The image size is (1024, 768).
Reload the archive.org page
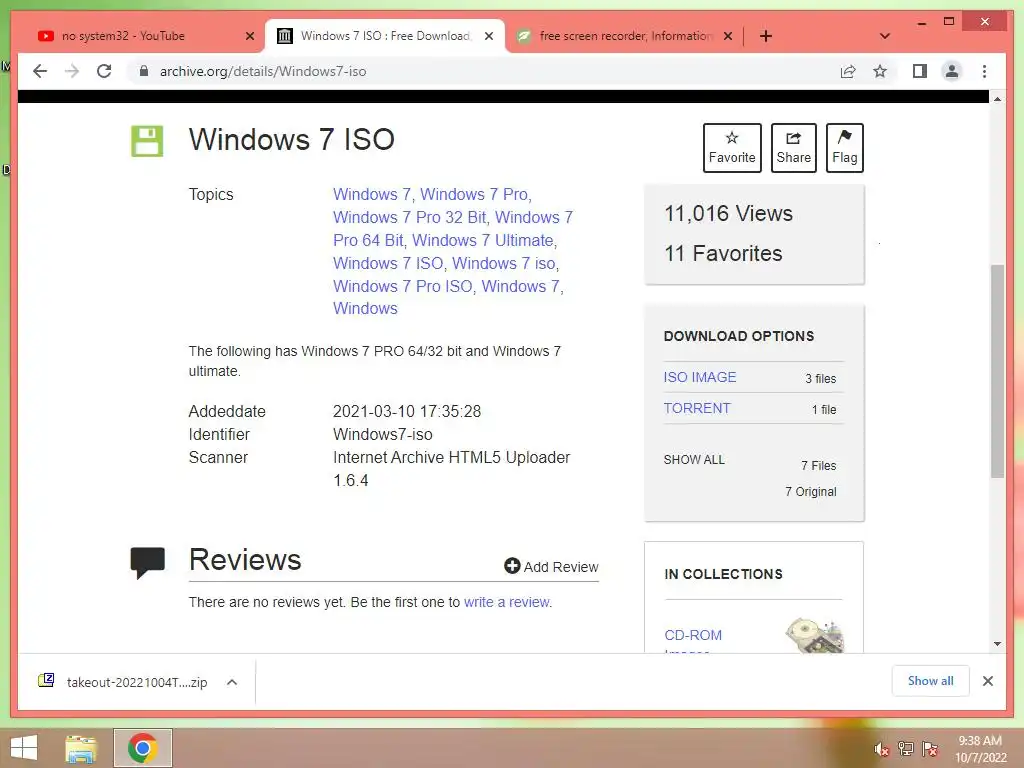click(x=104, y=71)
